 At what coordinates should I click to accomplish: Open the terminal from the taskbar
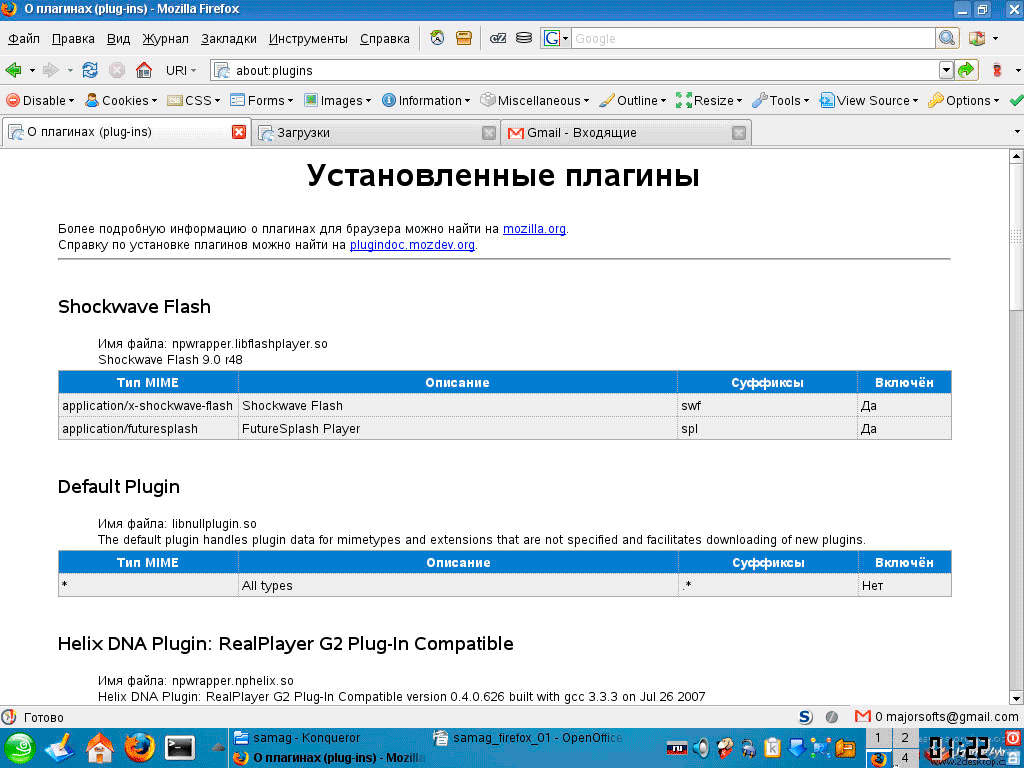click(x=180, y=747)
